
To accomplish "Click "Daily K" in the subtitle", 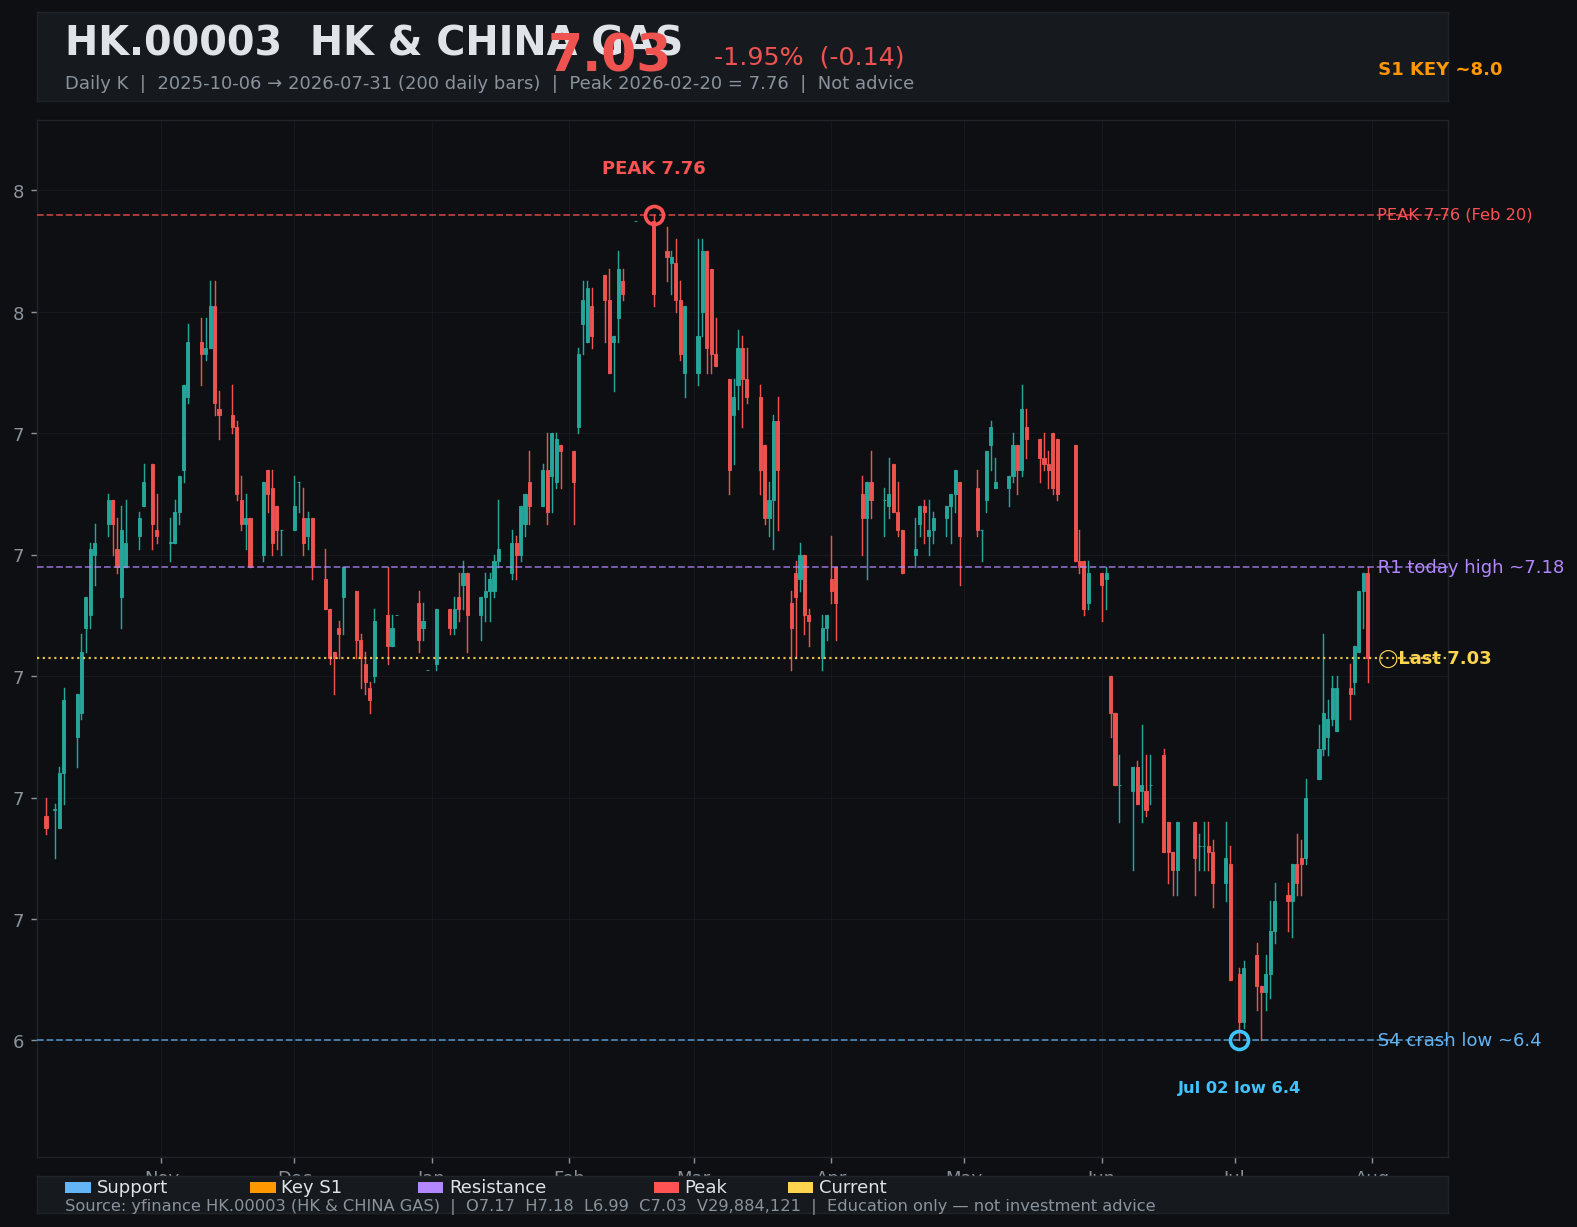I will (97, 83).
